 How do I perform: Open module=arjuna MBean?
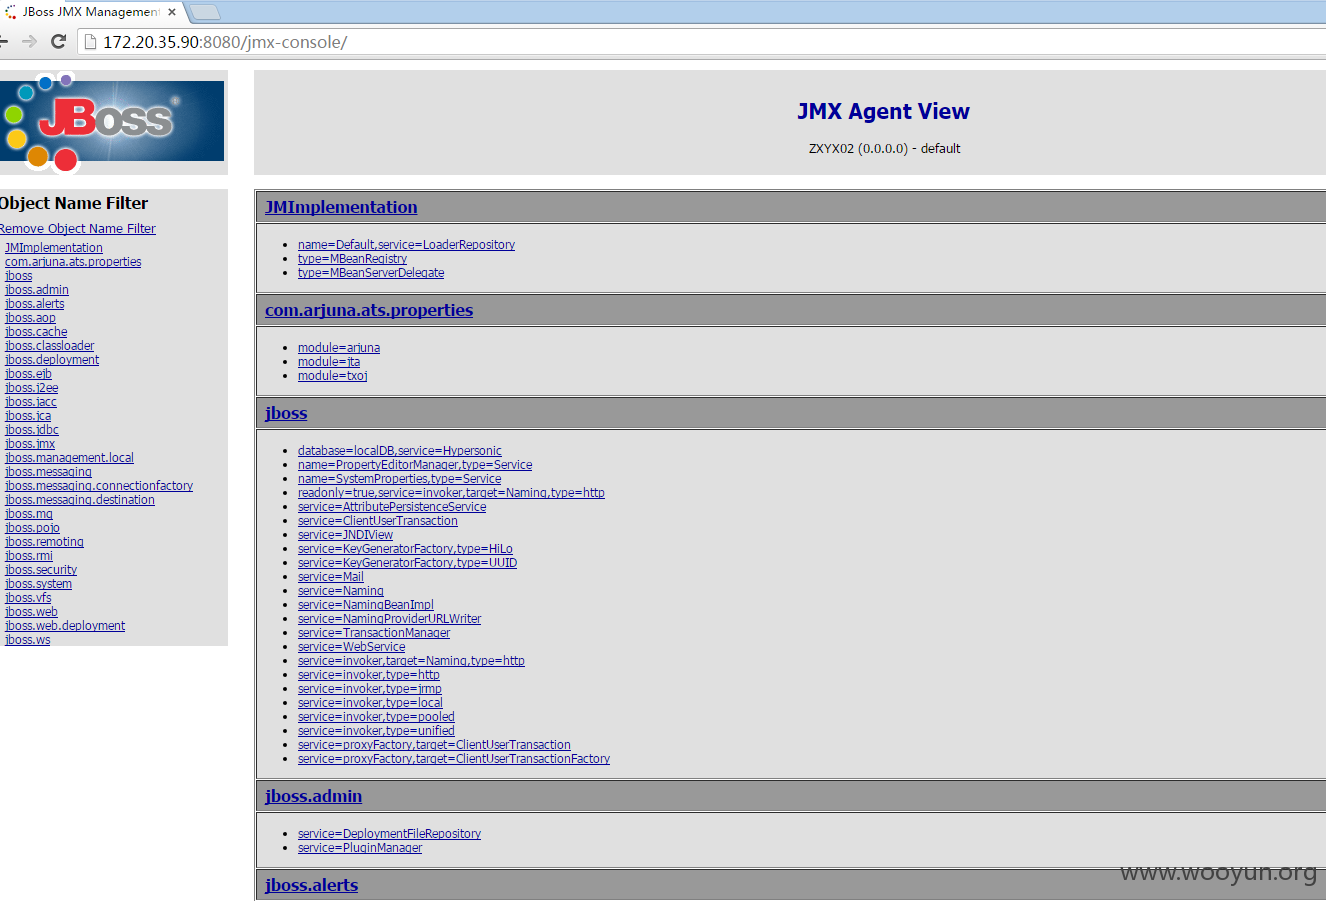(x=339, y=348)
